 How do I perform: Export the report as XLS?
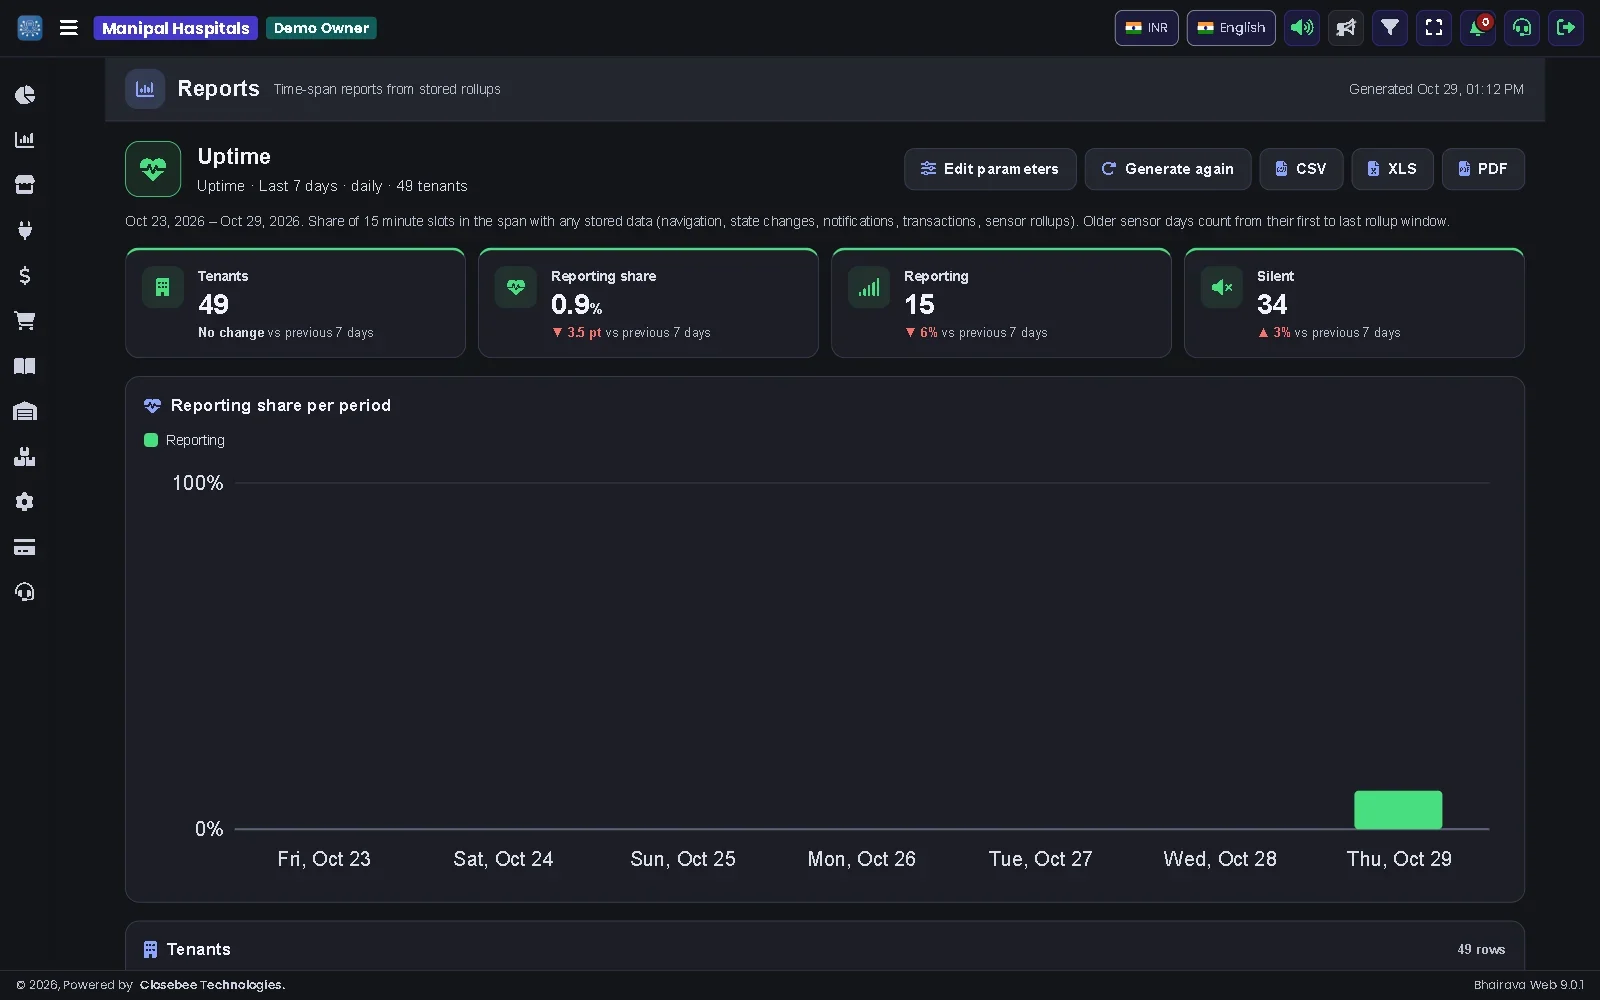1392,169
